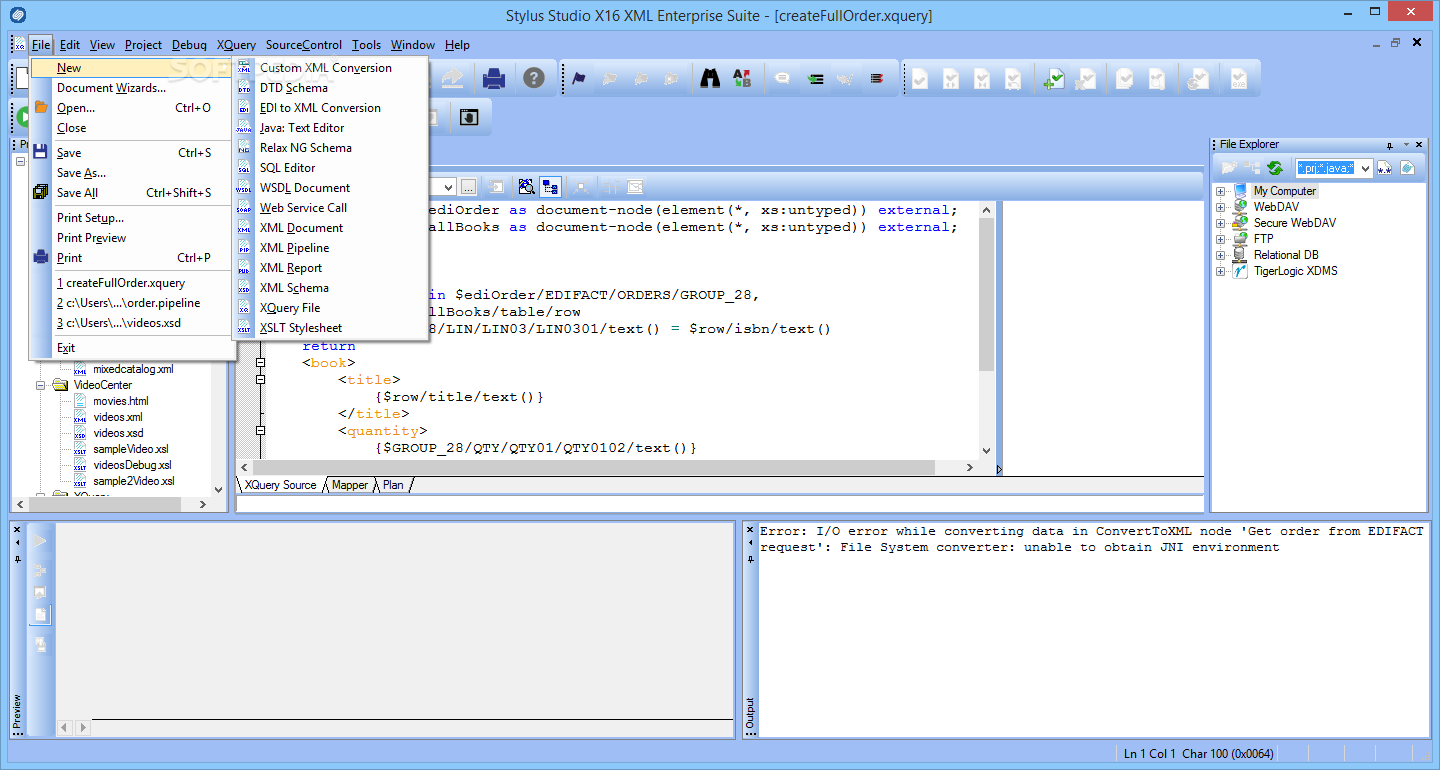Click the tree-structure icon in the editor toolbar
Screen dimensions: 1440x770
click(550, 186)
